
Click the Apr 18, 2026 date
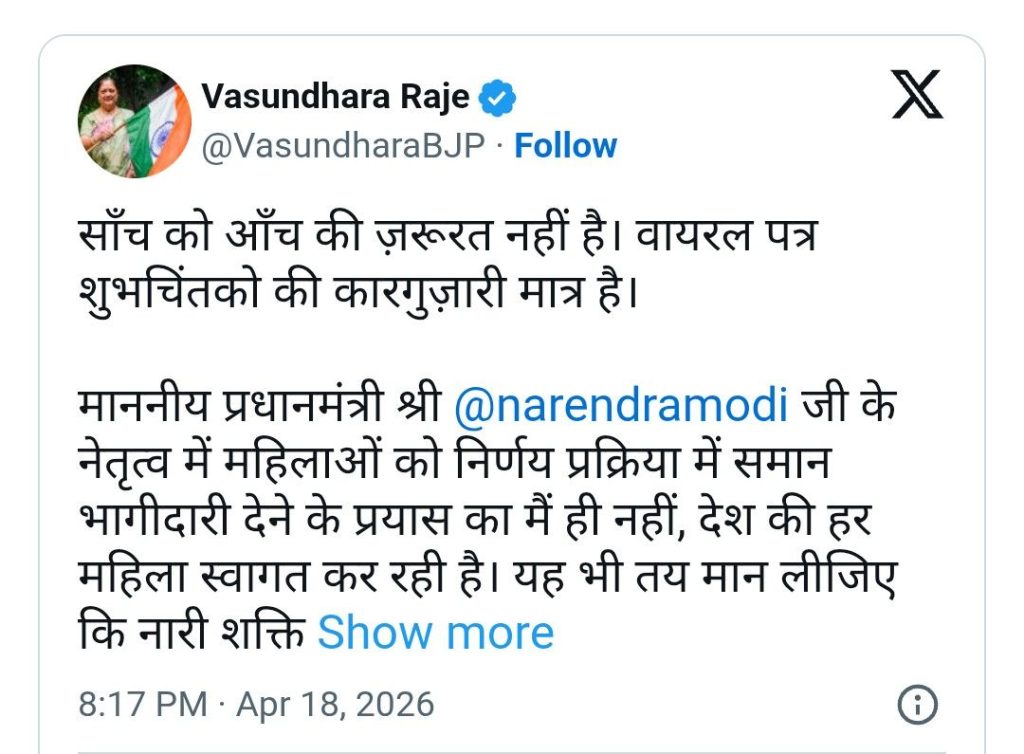click(x=335, y=704)
